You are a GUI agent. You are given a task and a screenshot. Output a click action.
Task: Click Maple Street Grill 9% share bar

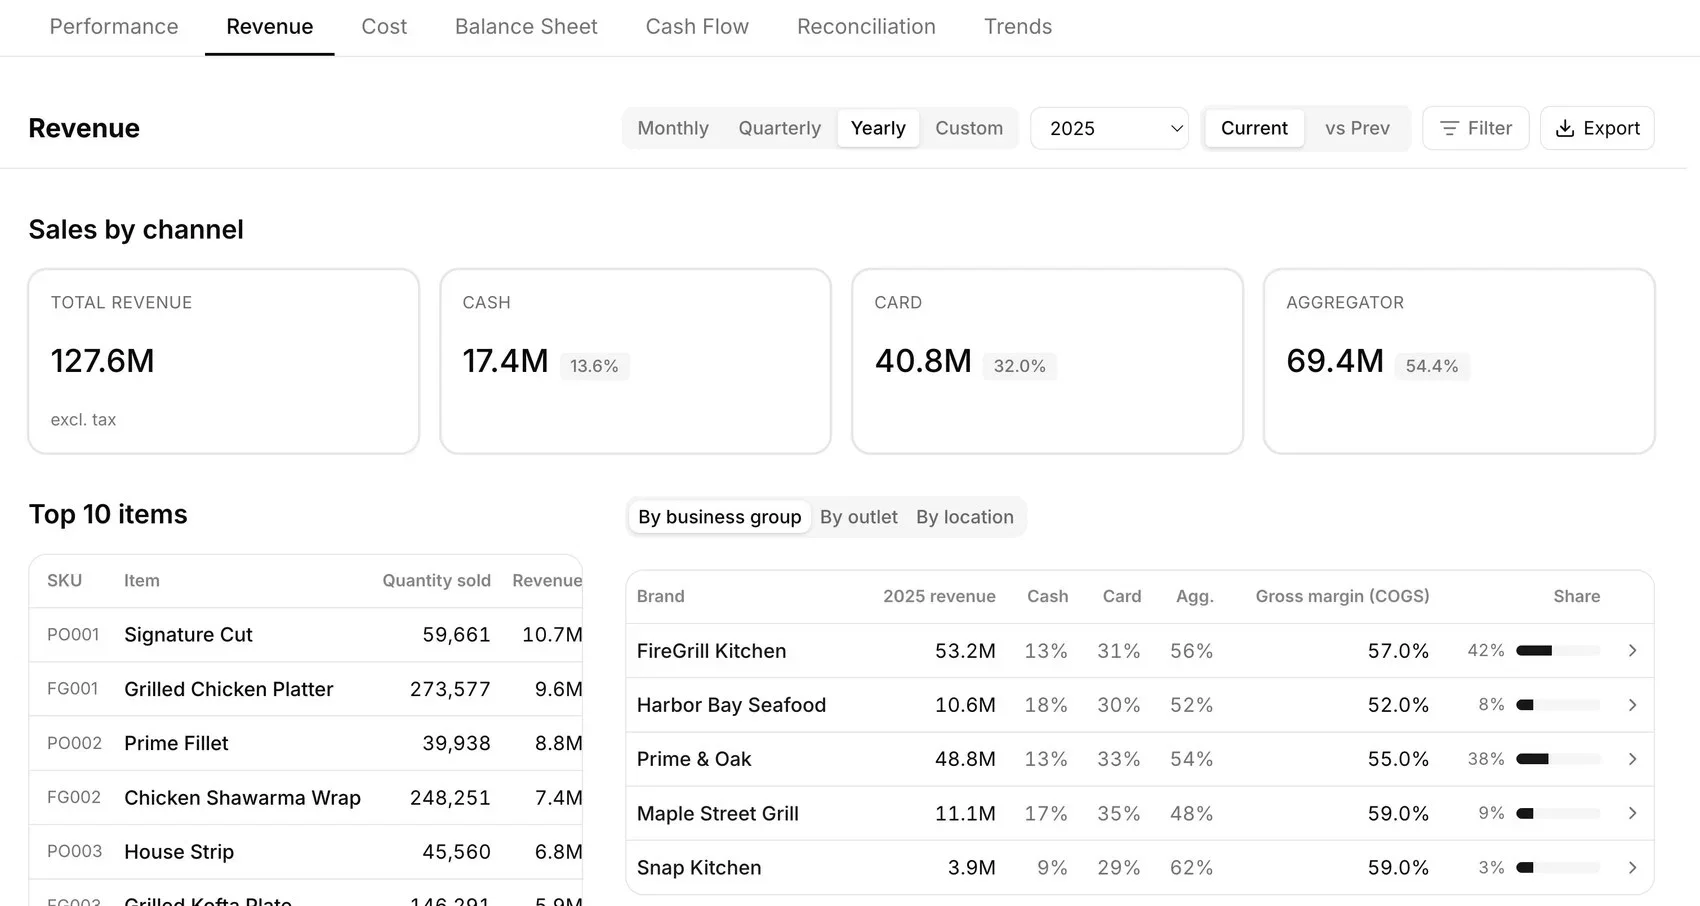point(1558,813)
